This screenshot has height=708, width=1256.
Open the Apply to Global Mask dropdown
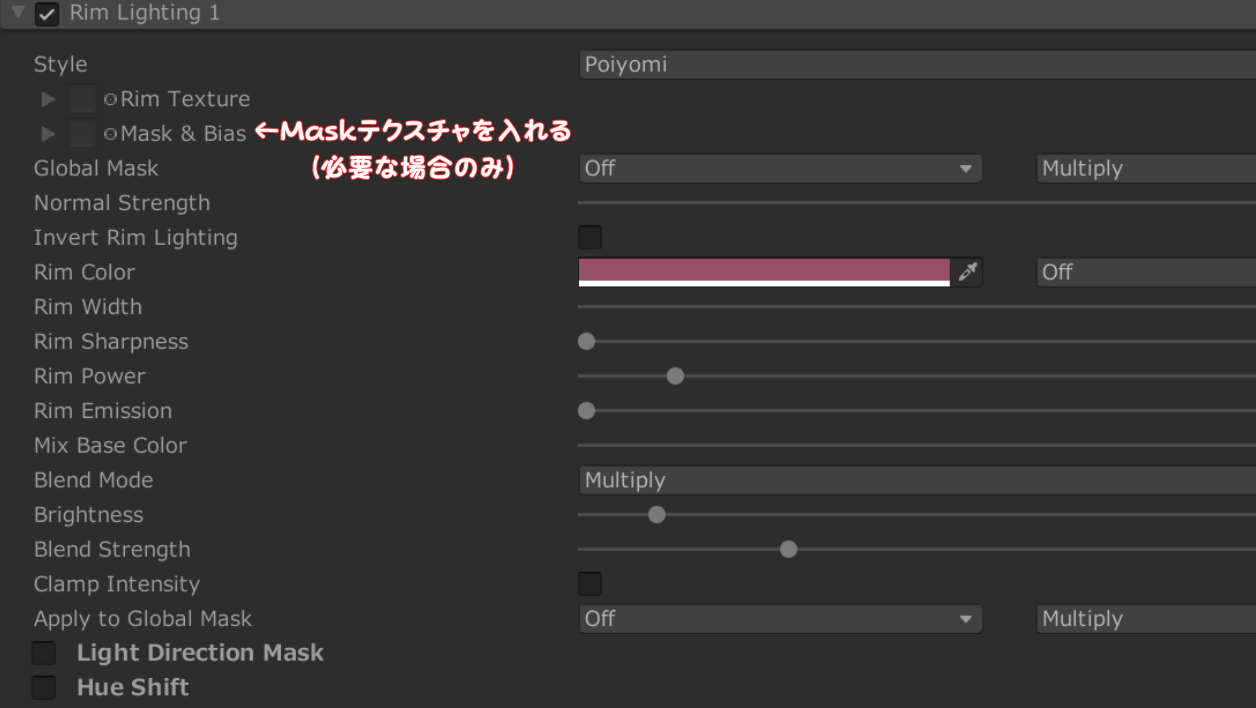coord(780,618)
